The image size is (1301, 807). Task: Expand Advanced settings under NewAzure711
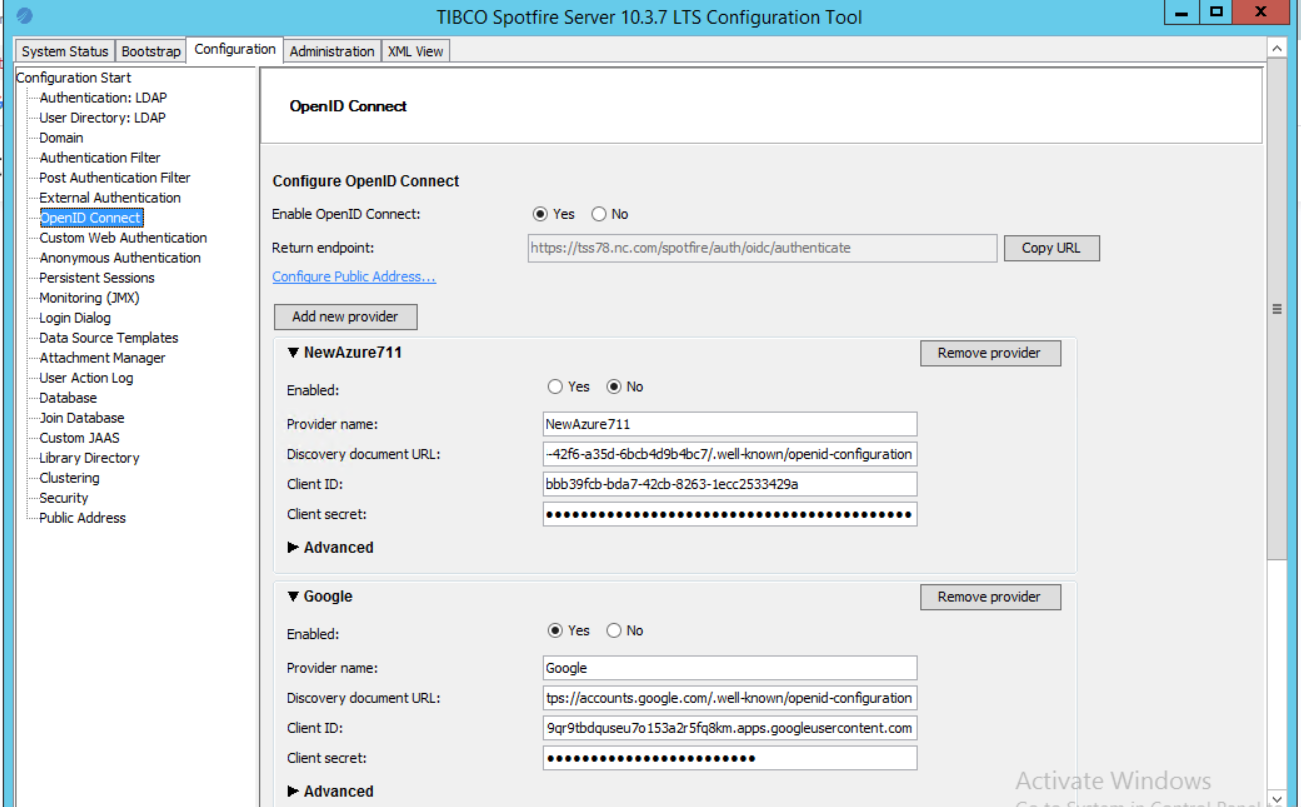tap(293, 547)
